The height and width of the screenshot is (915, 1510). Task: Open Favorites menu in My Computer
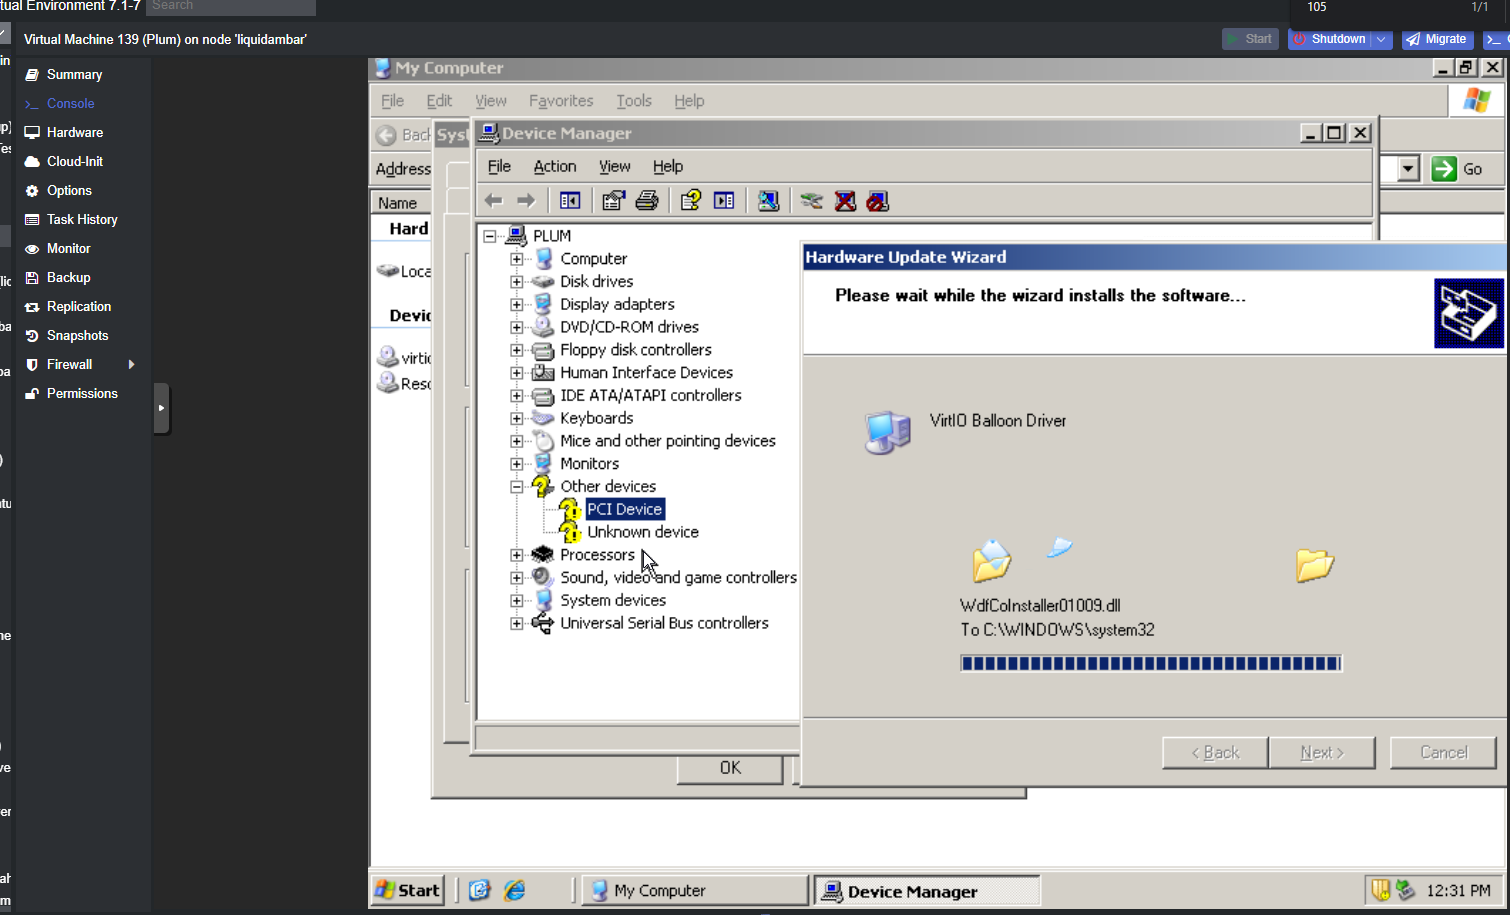561,101
